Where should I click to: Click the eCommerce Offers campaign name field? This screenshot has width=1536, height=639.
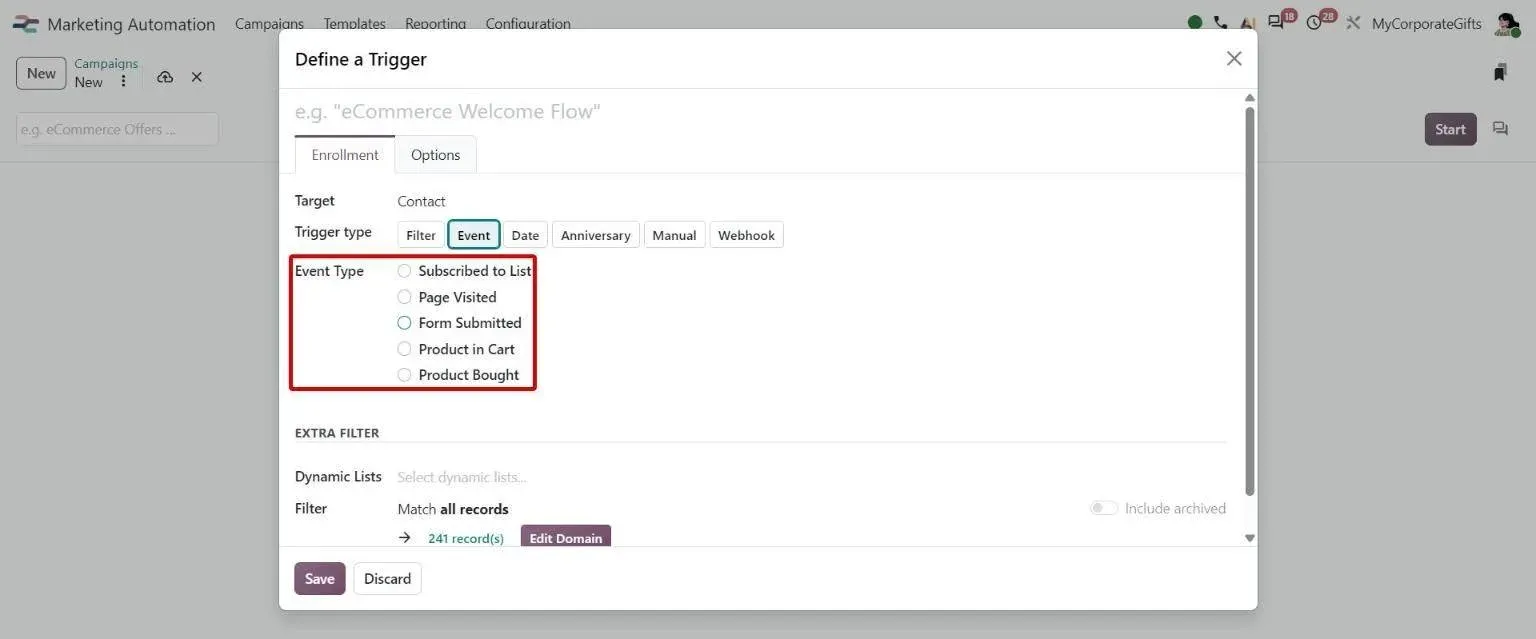click(117, 129)
